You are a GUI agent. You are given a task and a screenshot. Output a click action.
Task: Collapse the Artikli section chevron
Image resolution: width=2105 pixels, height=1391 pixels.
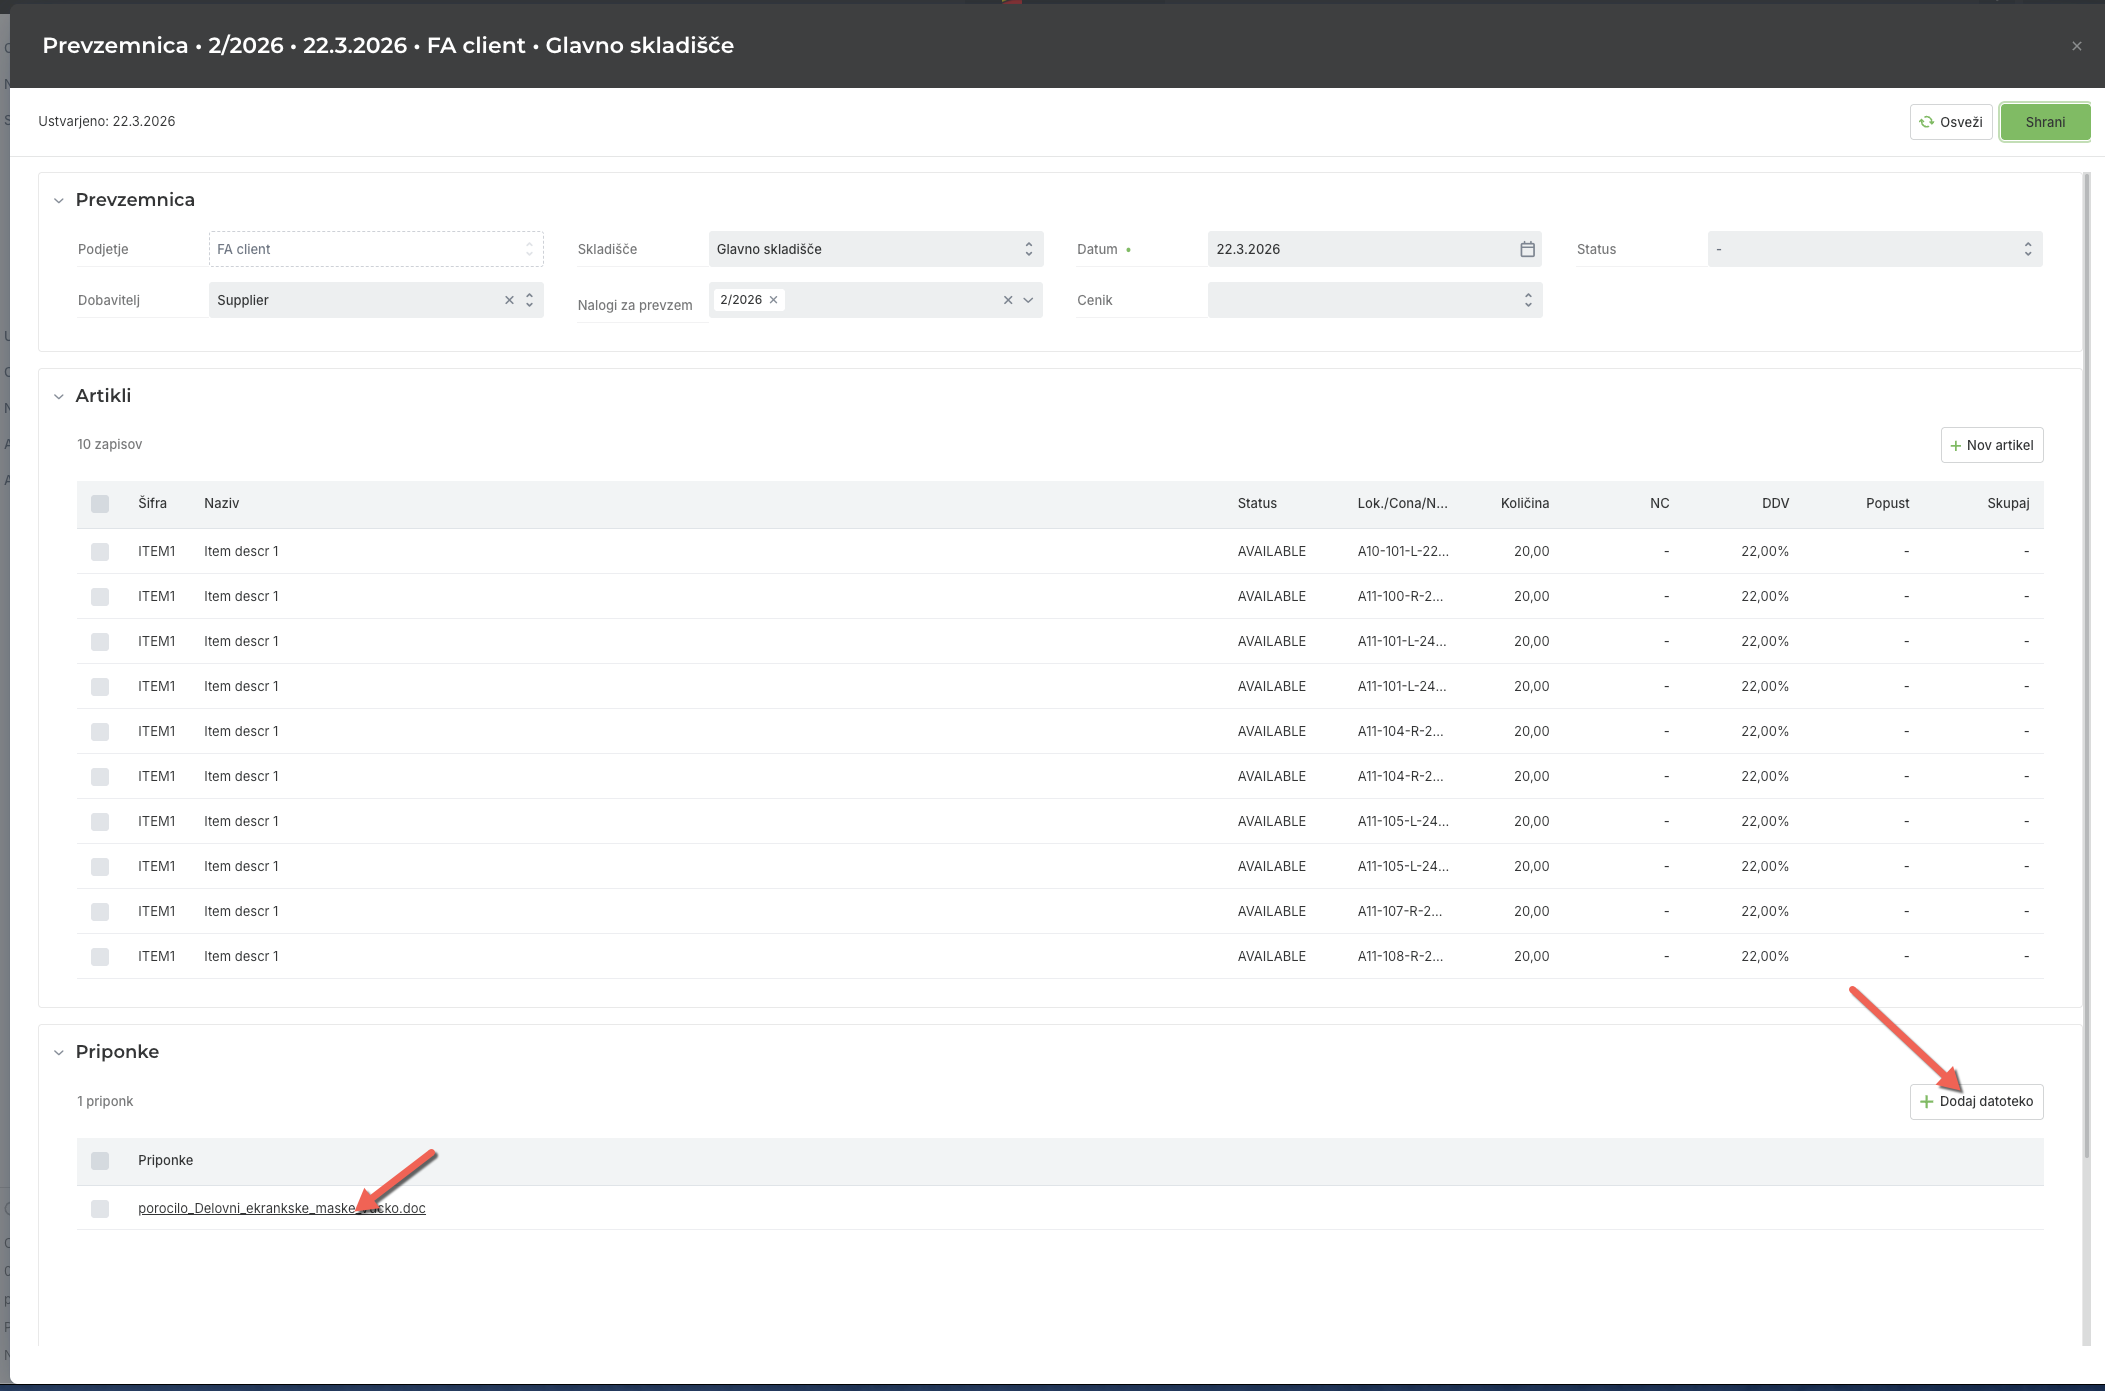coord(59,397)
